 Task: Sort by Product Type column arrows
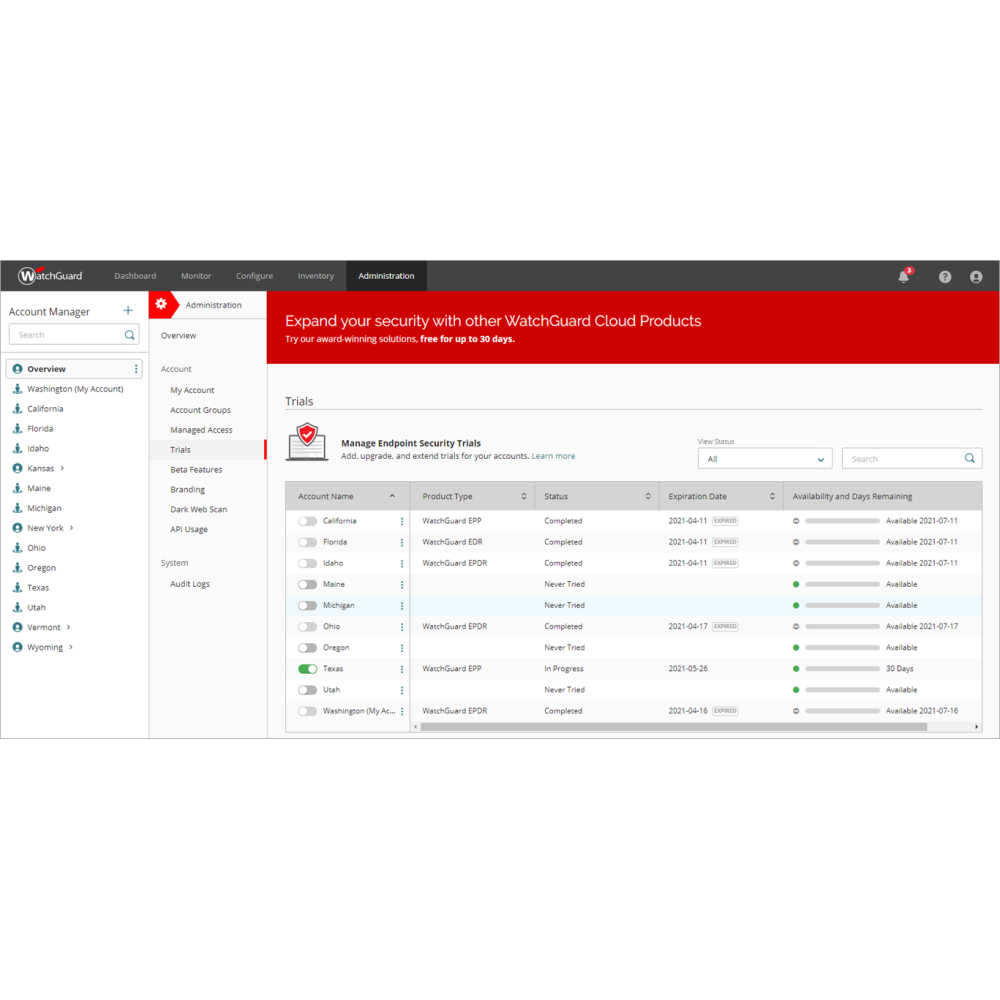524,496
